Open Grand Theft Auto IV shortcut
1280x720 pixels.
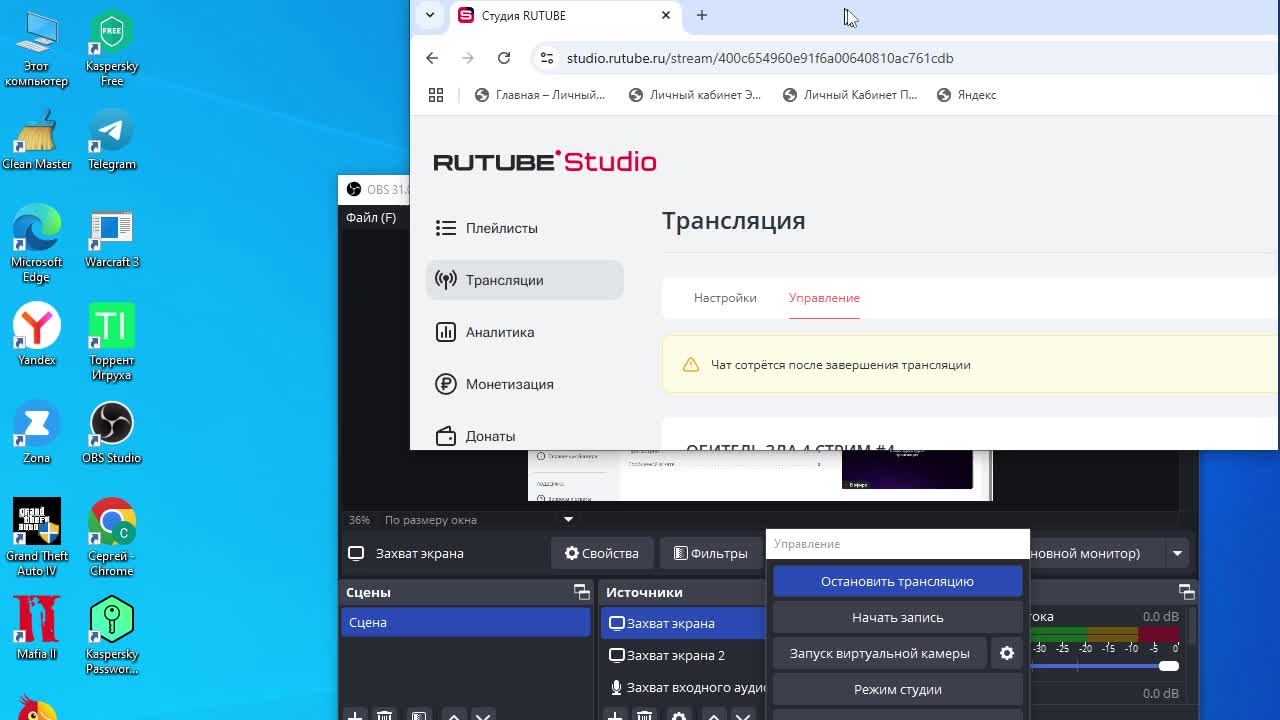coord(36,538)
